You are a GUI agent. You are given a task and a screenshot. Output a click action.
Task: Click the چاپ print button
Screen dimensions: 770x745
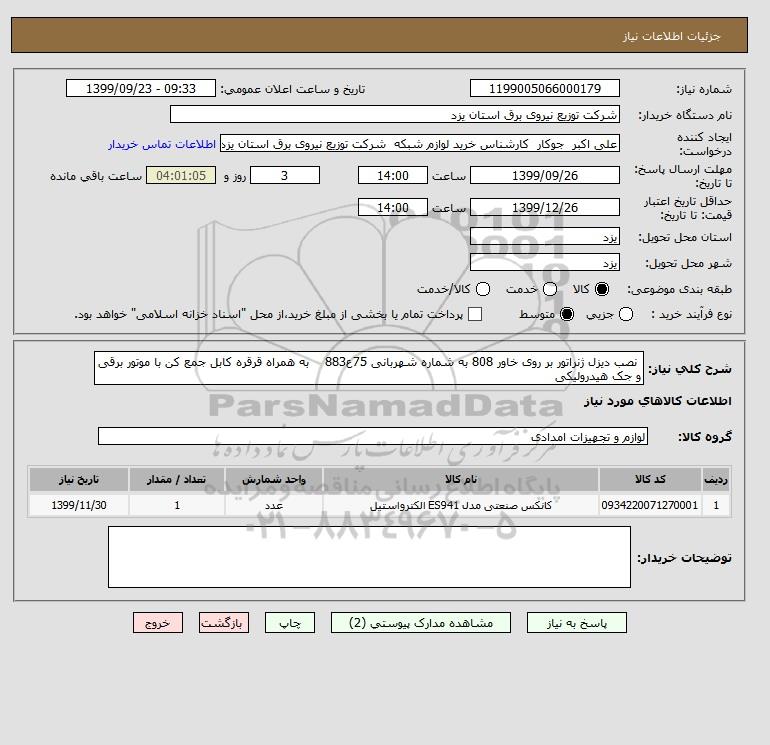[x=290, y=623]
